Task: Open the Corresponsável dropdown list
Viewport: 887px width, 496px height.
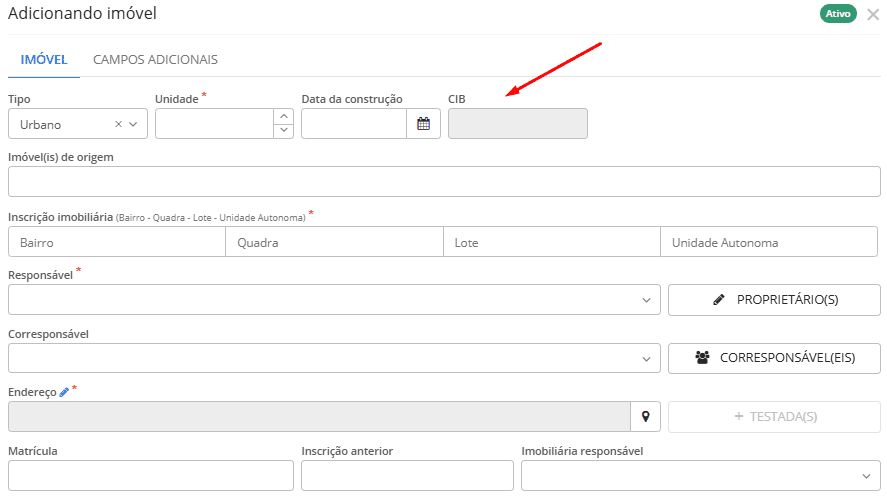Action: pos(646,358)
